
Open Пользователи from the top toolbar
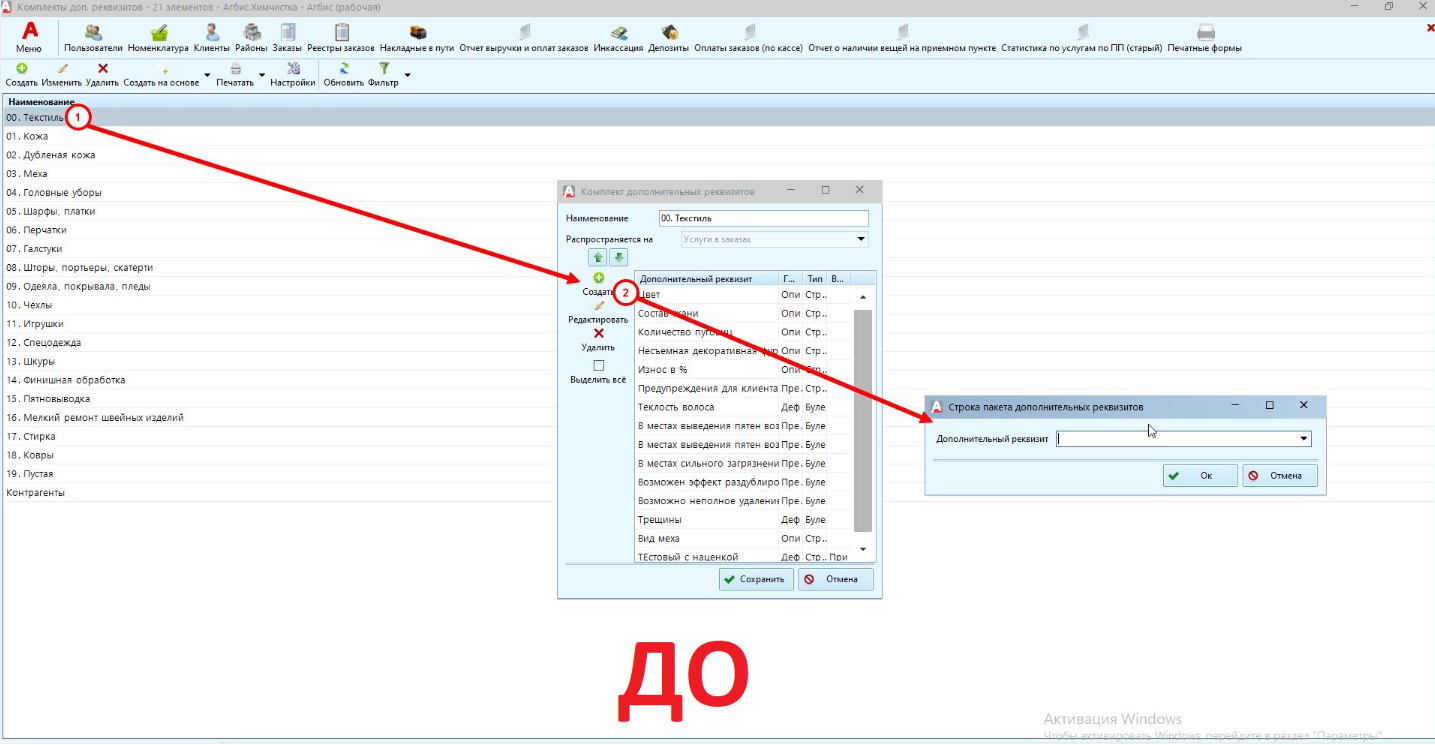coord(93,38)
